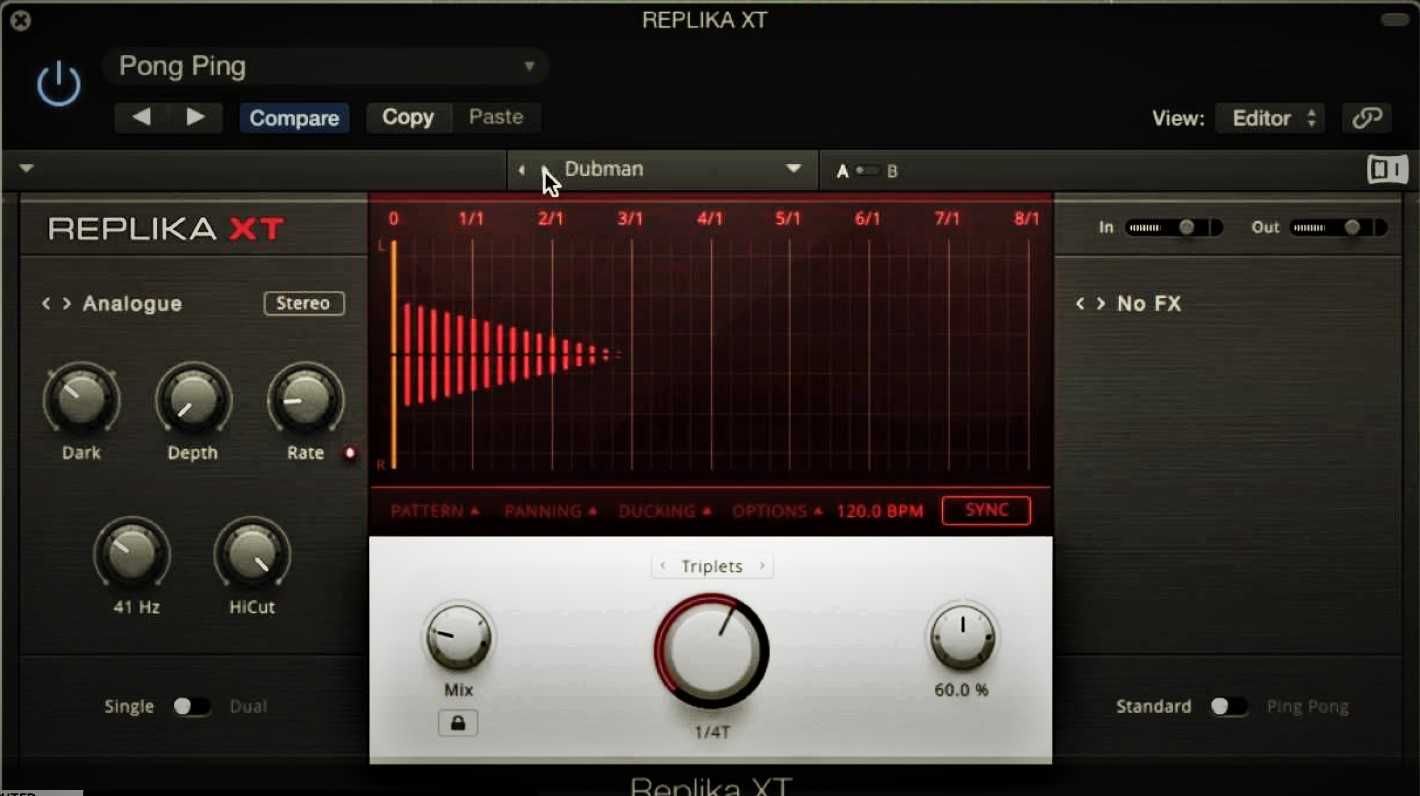1420x796 pixels.
Task: Select next delay mode after Analogue
Action: coord(67,304)
